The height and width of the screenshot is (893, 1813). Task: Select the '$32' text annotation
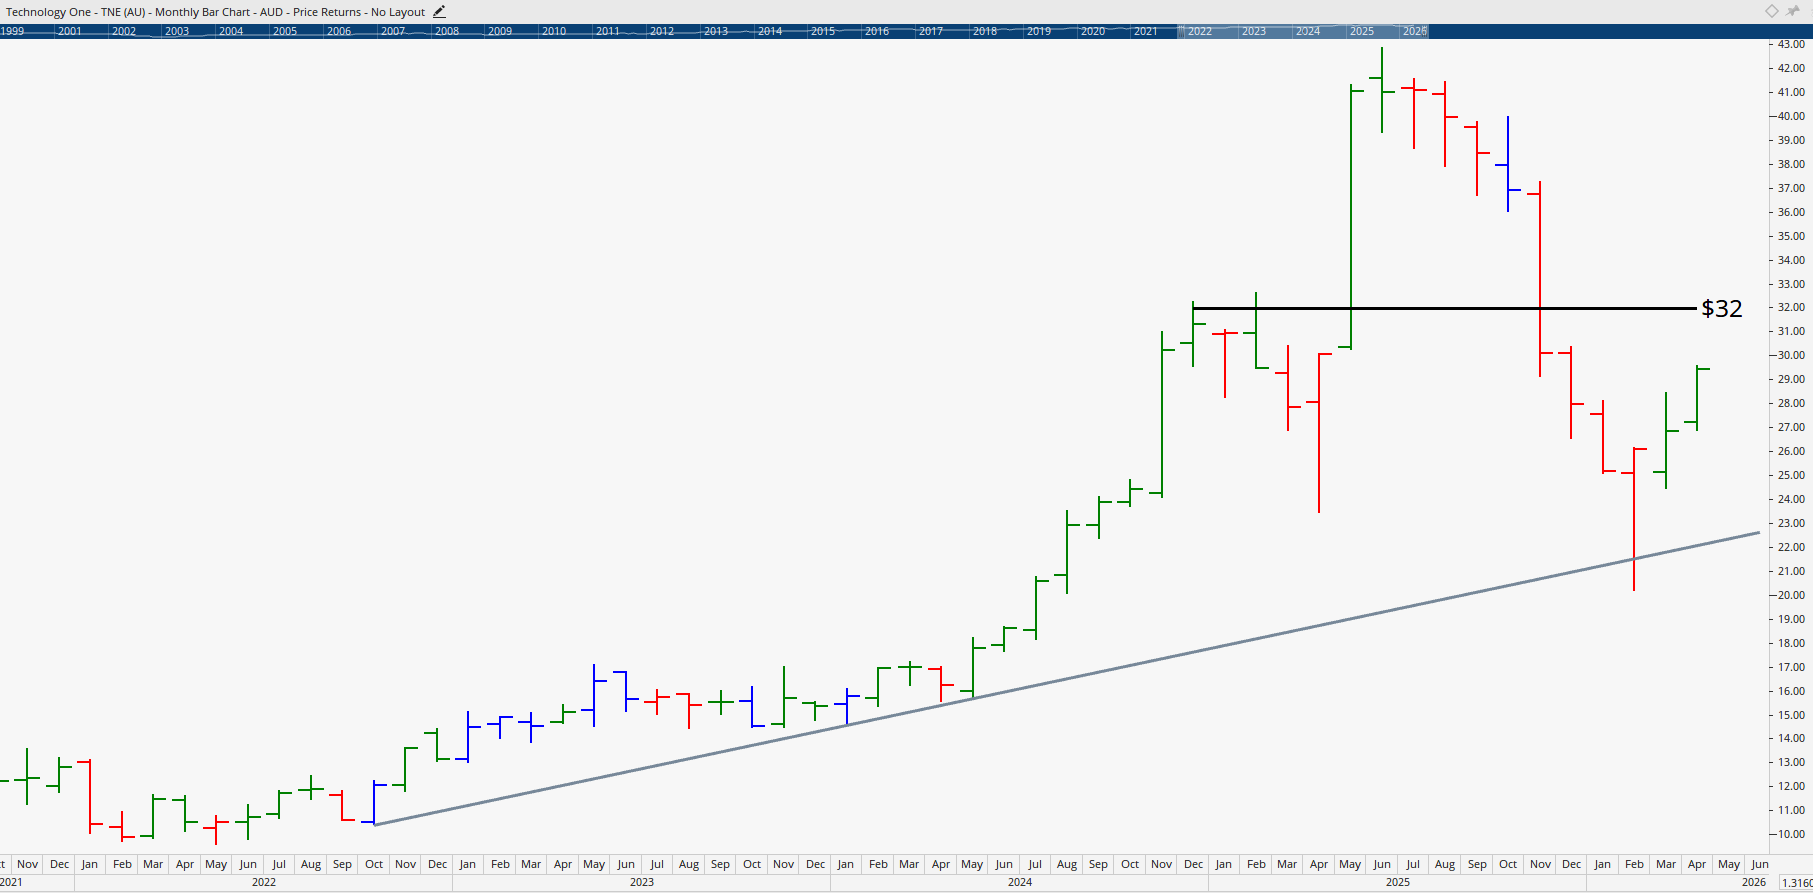click(x=1722, y=308)
